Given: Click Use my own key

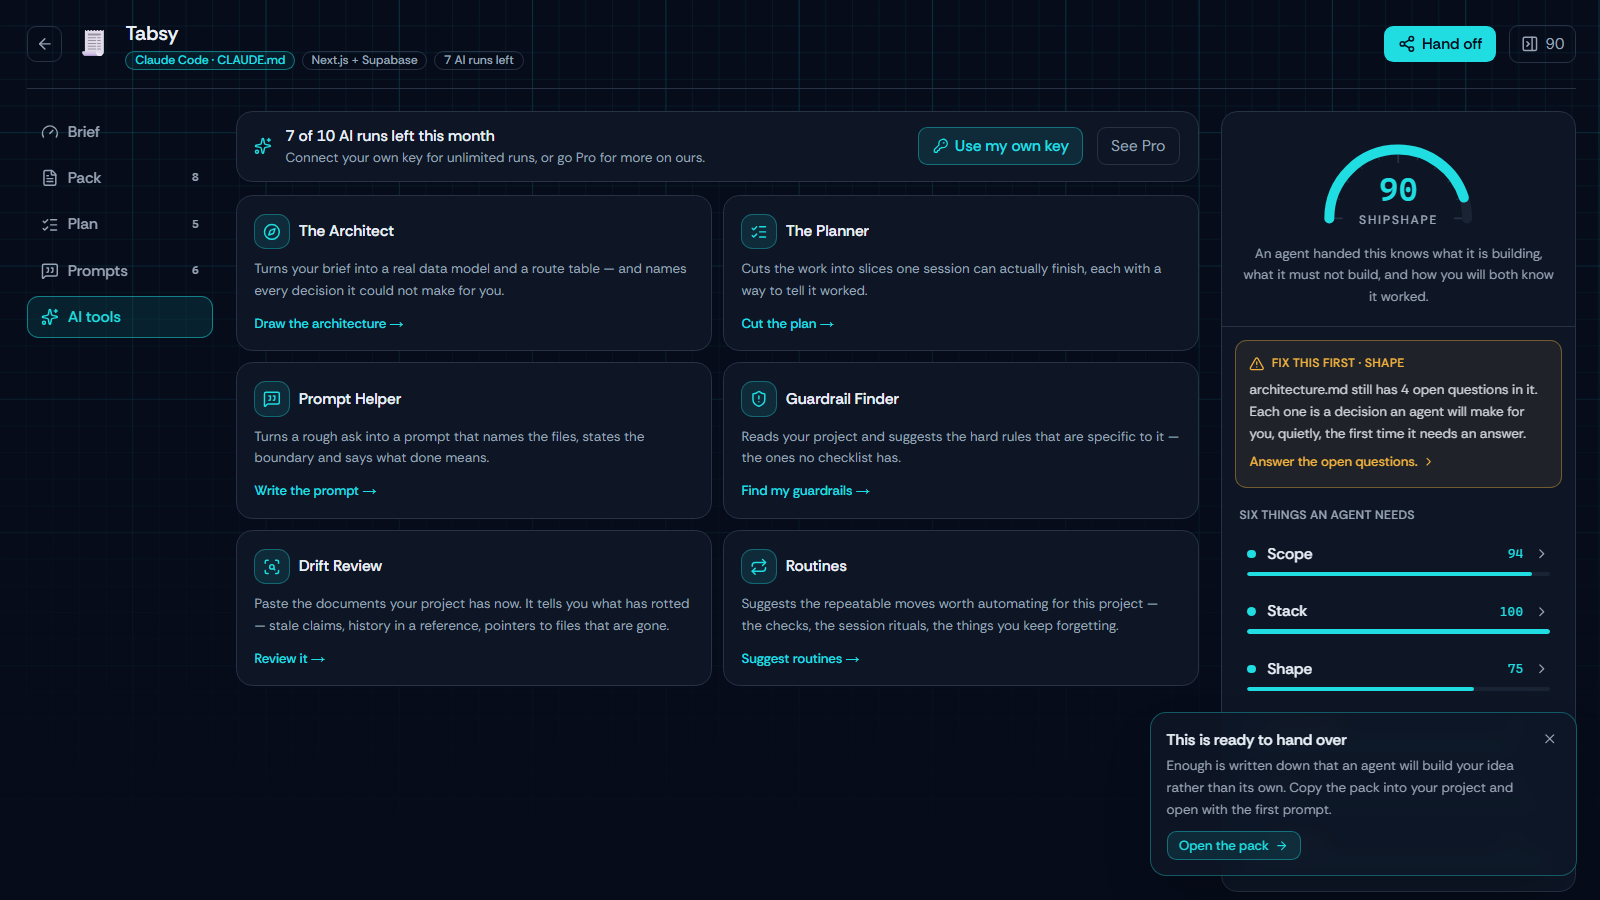Looking at the screenshot, I should pos(1000,146).
